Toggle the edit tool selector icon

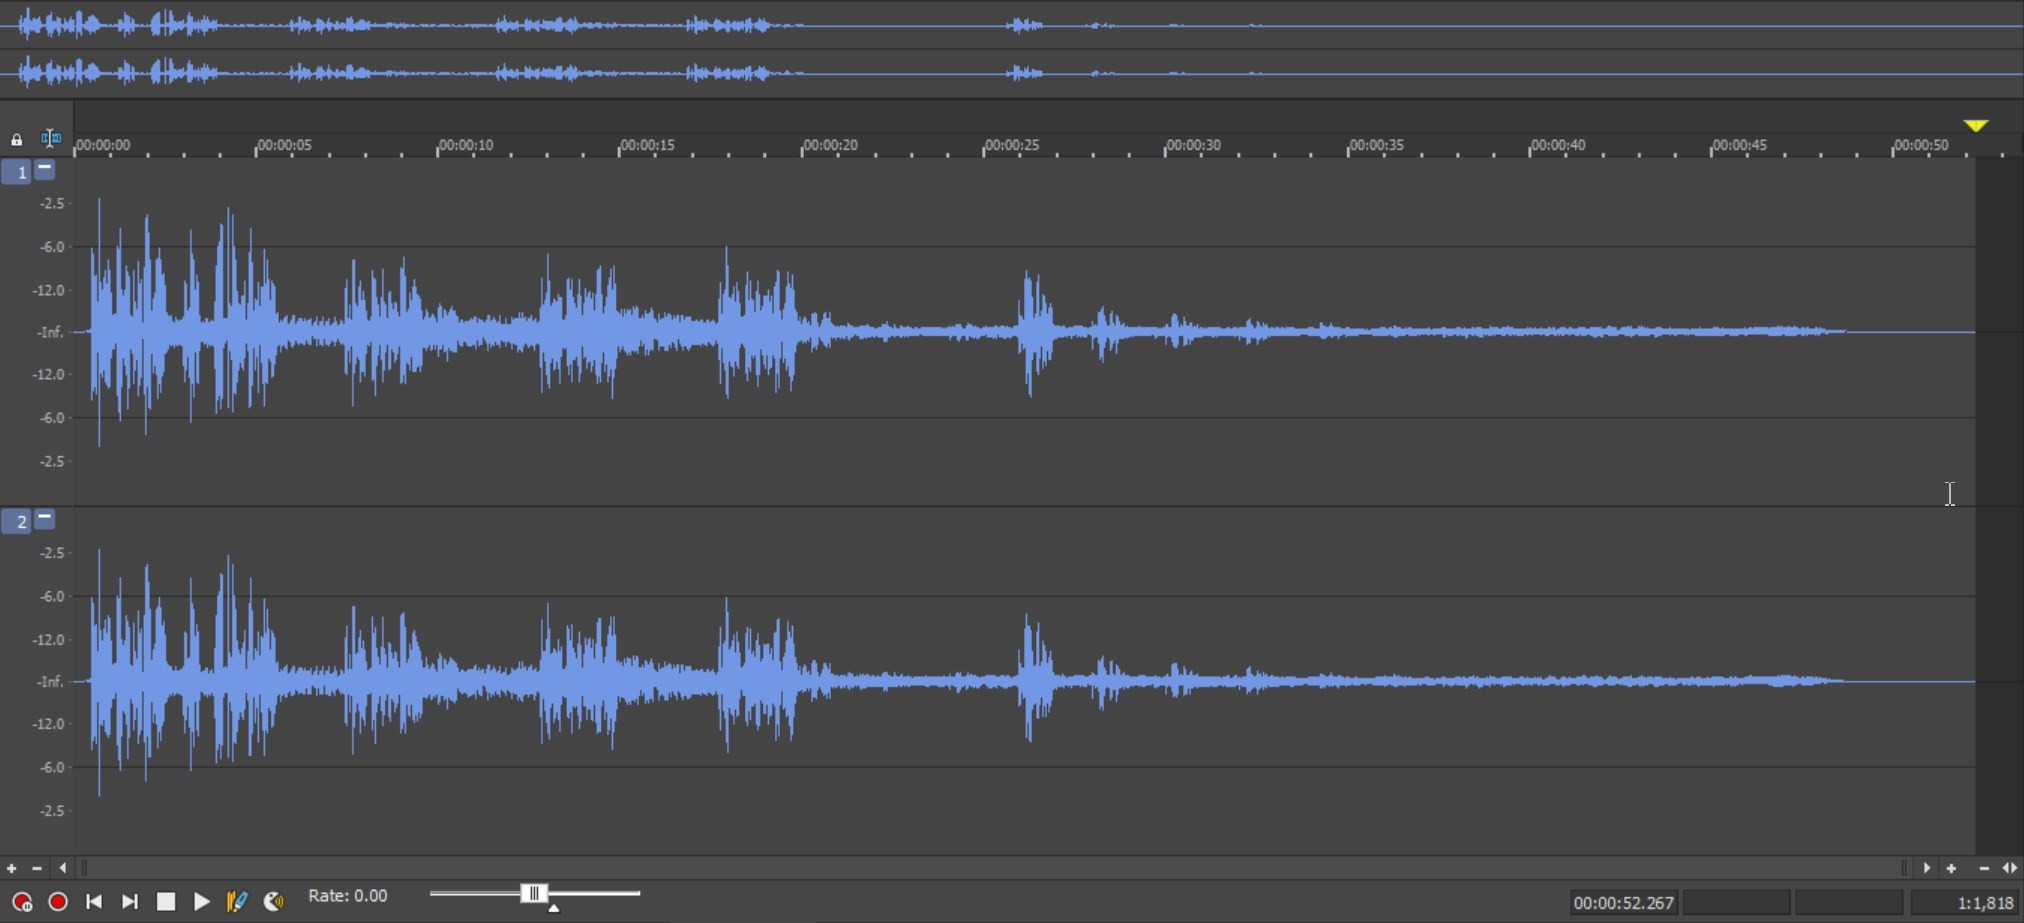point(51,138)
